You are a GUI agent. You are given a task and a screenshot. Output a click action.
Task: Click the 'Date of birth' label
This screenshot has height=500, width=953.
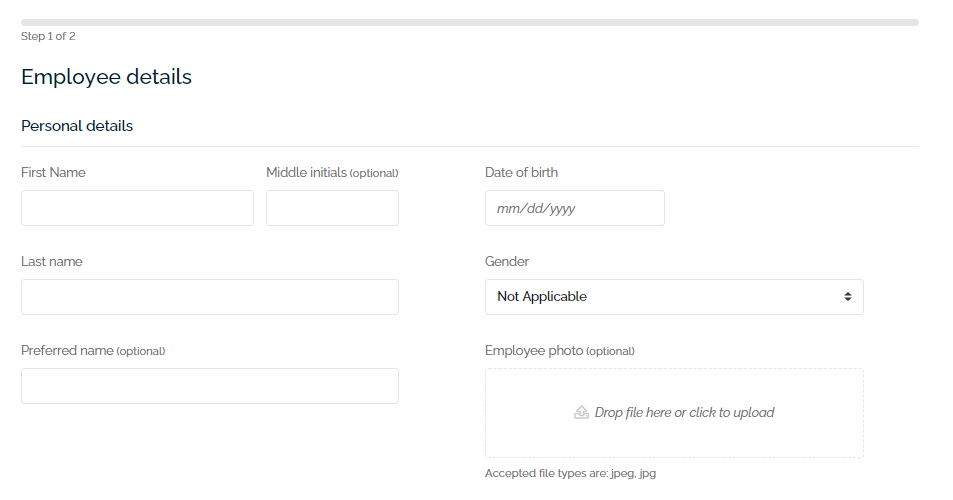521,172
